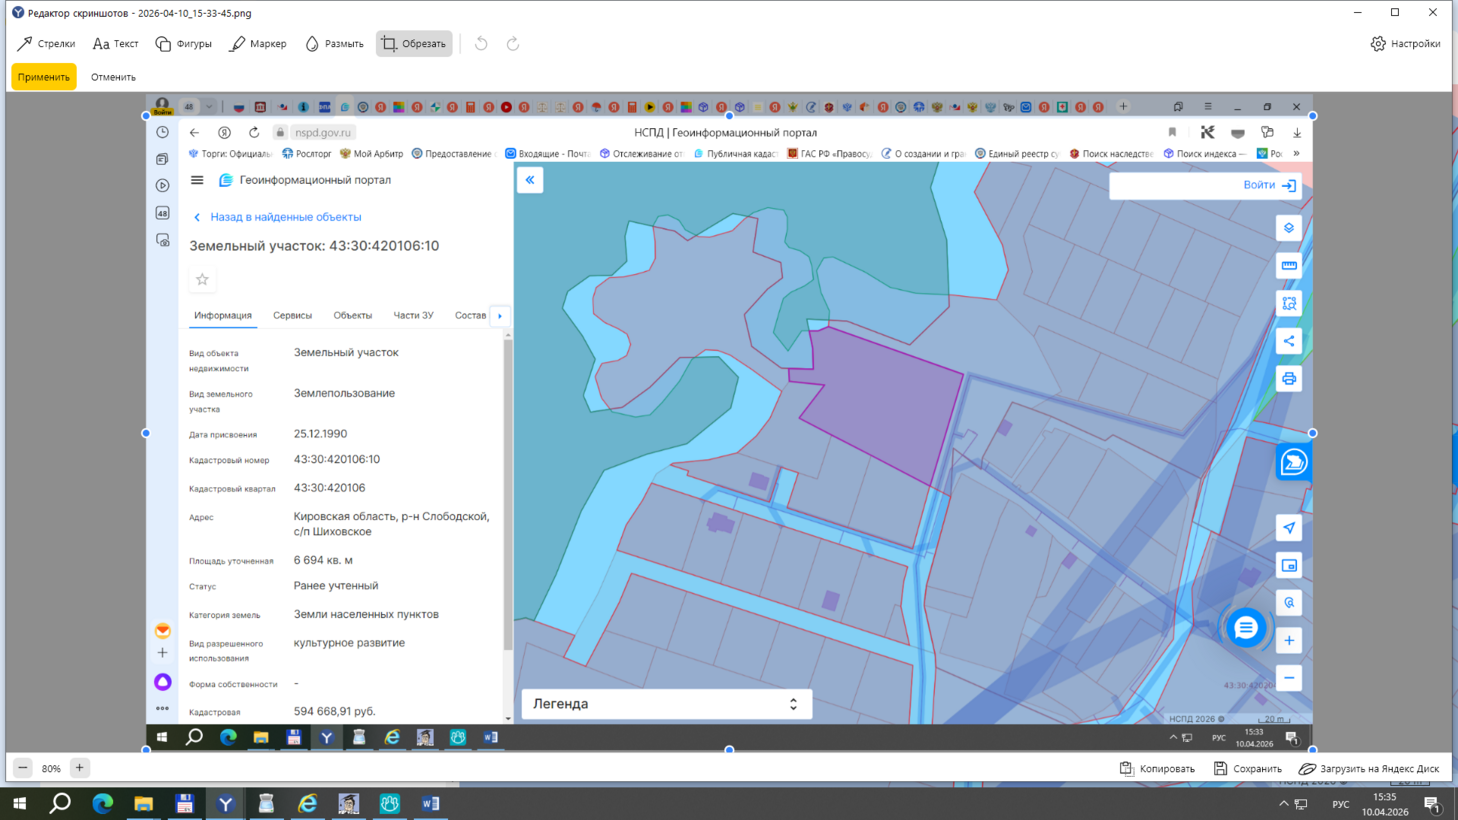Click the redo arrow icon
The height and width of the screenshot is (820, 1458).
[513, 44]
